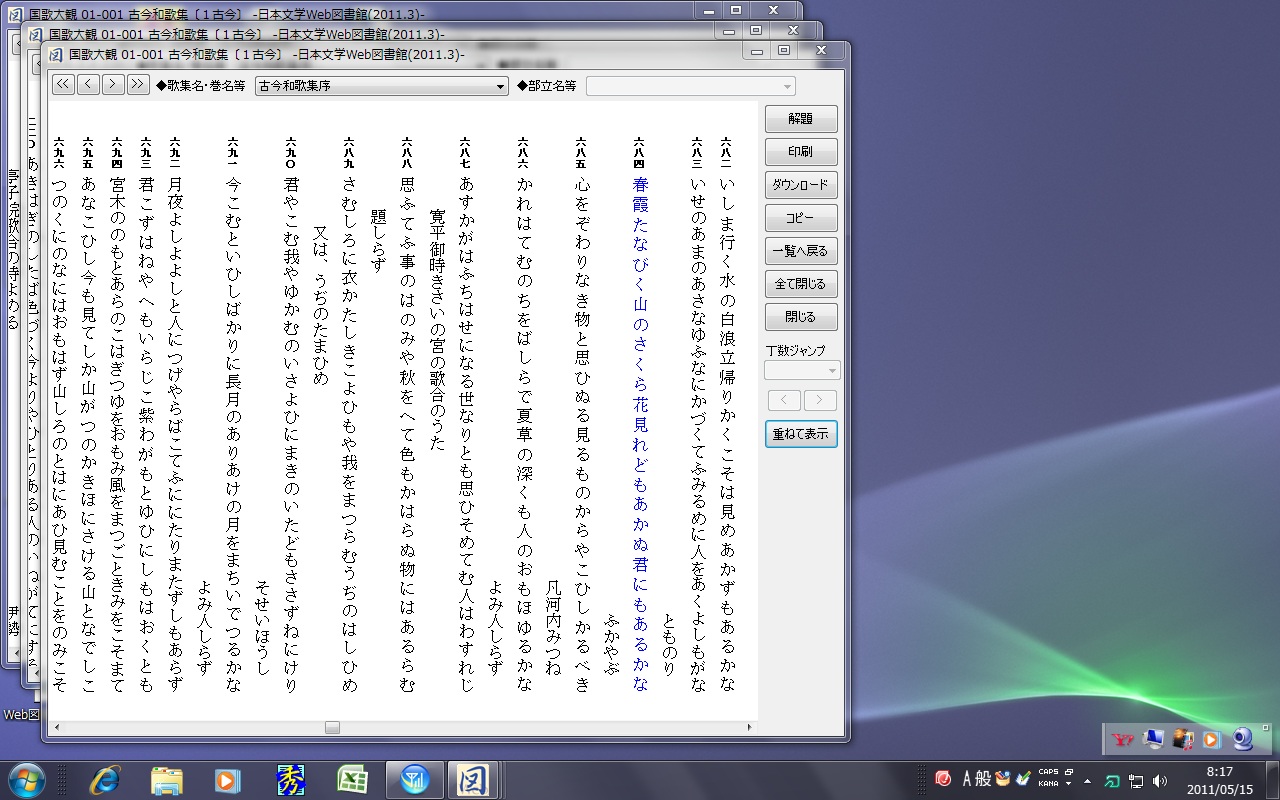Click poem line つのくにのなにはおもはず山しろの
1280x800 pixels.
59,434
